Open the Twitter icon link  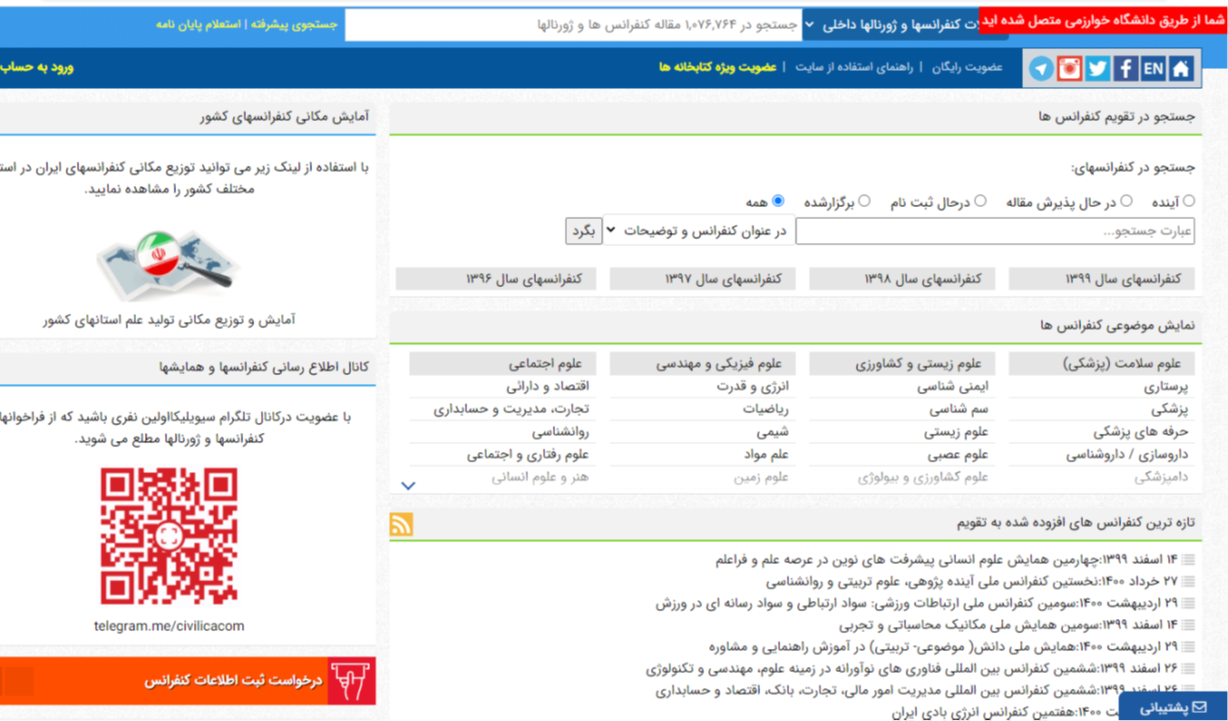[1097, 68]
